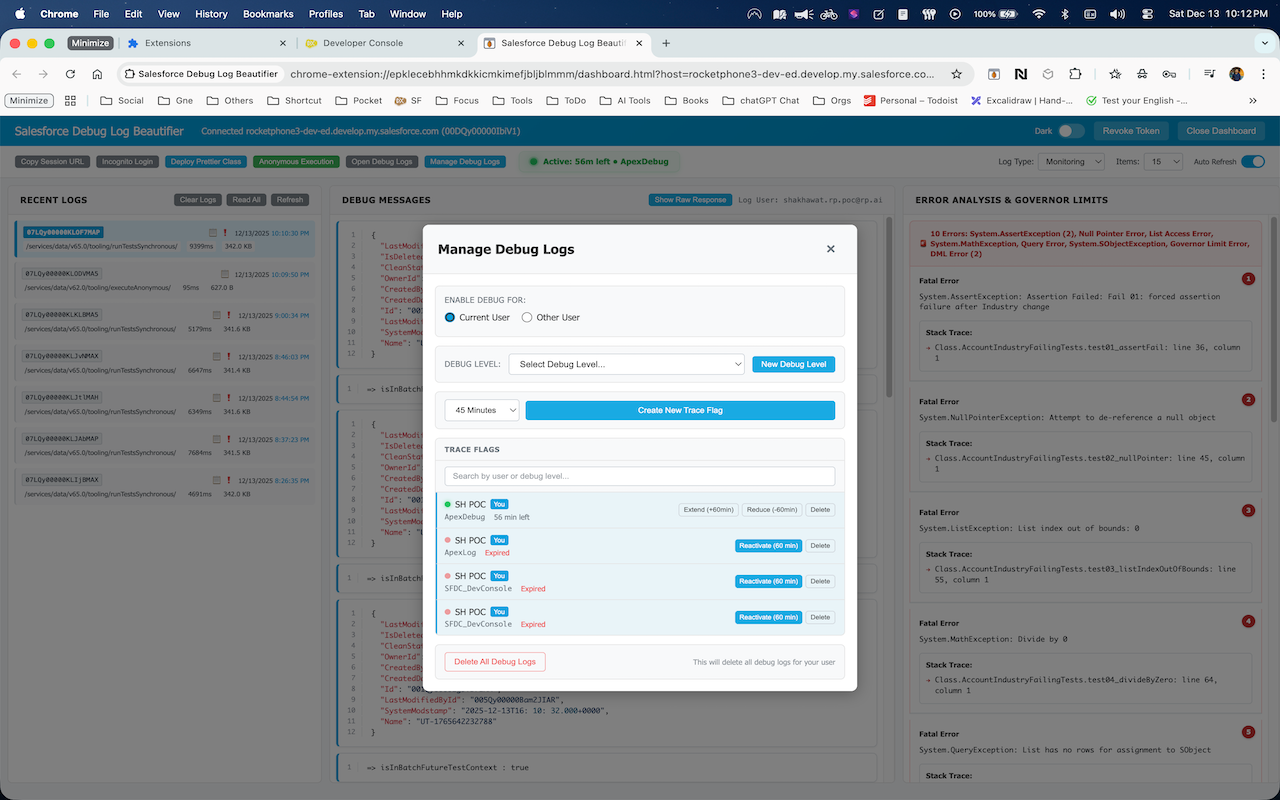Screen dimensions: 1280x800
Task: Open the Notion extension icon
Action: pos(1022,75)
